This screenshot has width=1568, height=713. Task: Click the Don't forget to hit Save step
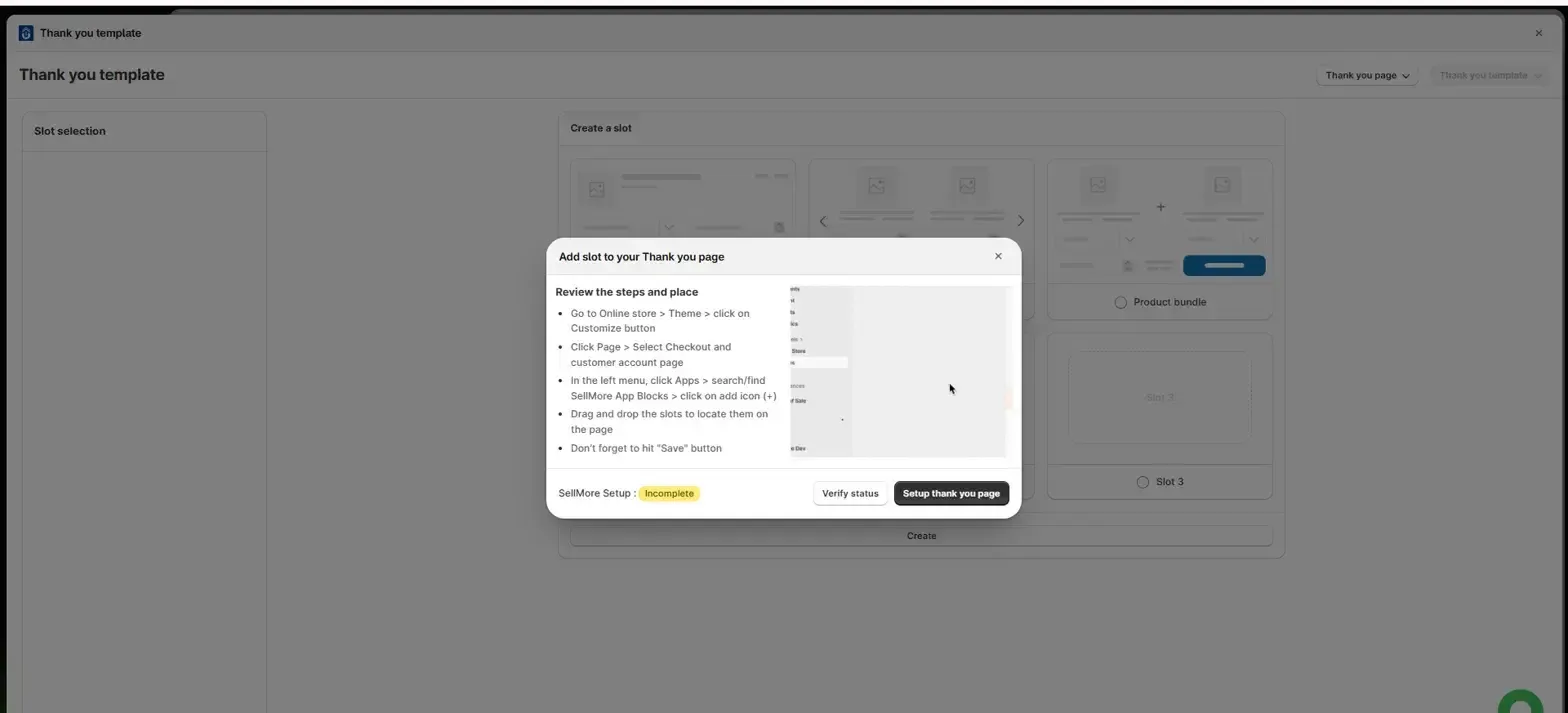[x=646, y=448]
